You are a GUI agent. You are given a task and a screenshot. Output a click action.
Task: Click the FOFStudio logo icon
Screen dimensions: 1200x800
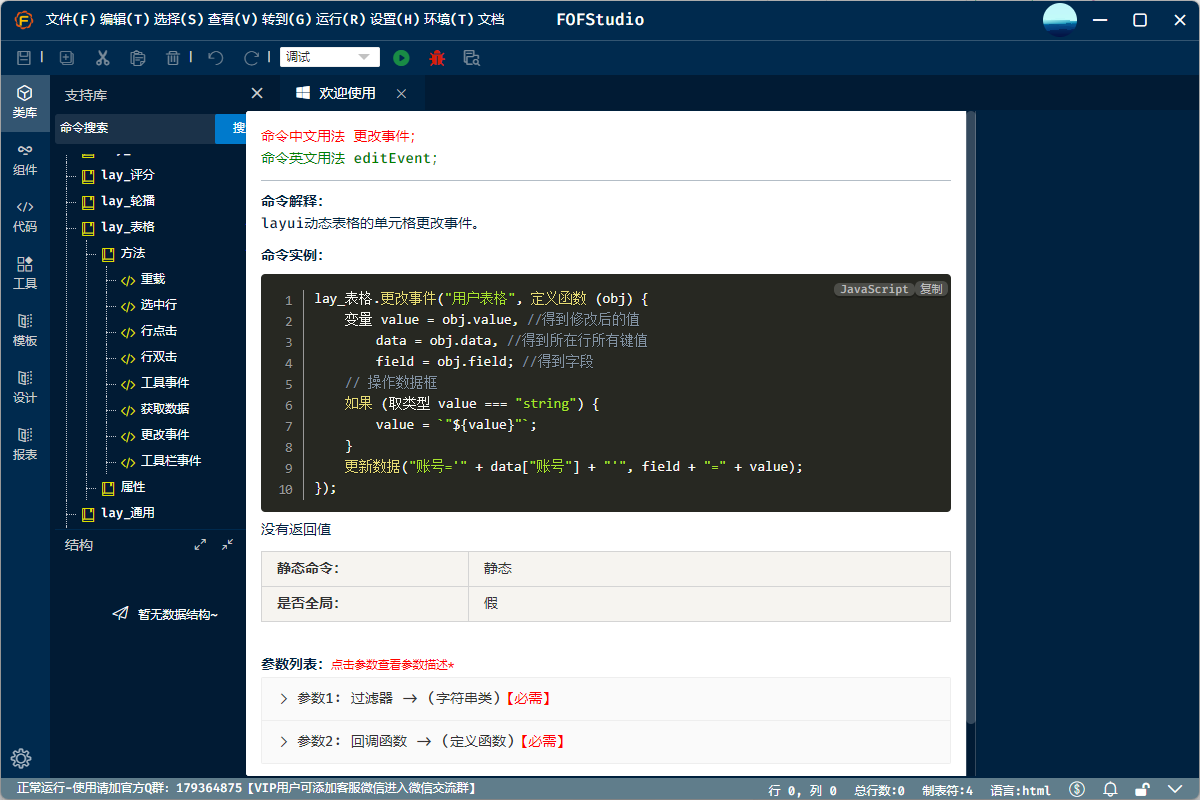pos(23,20)
